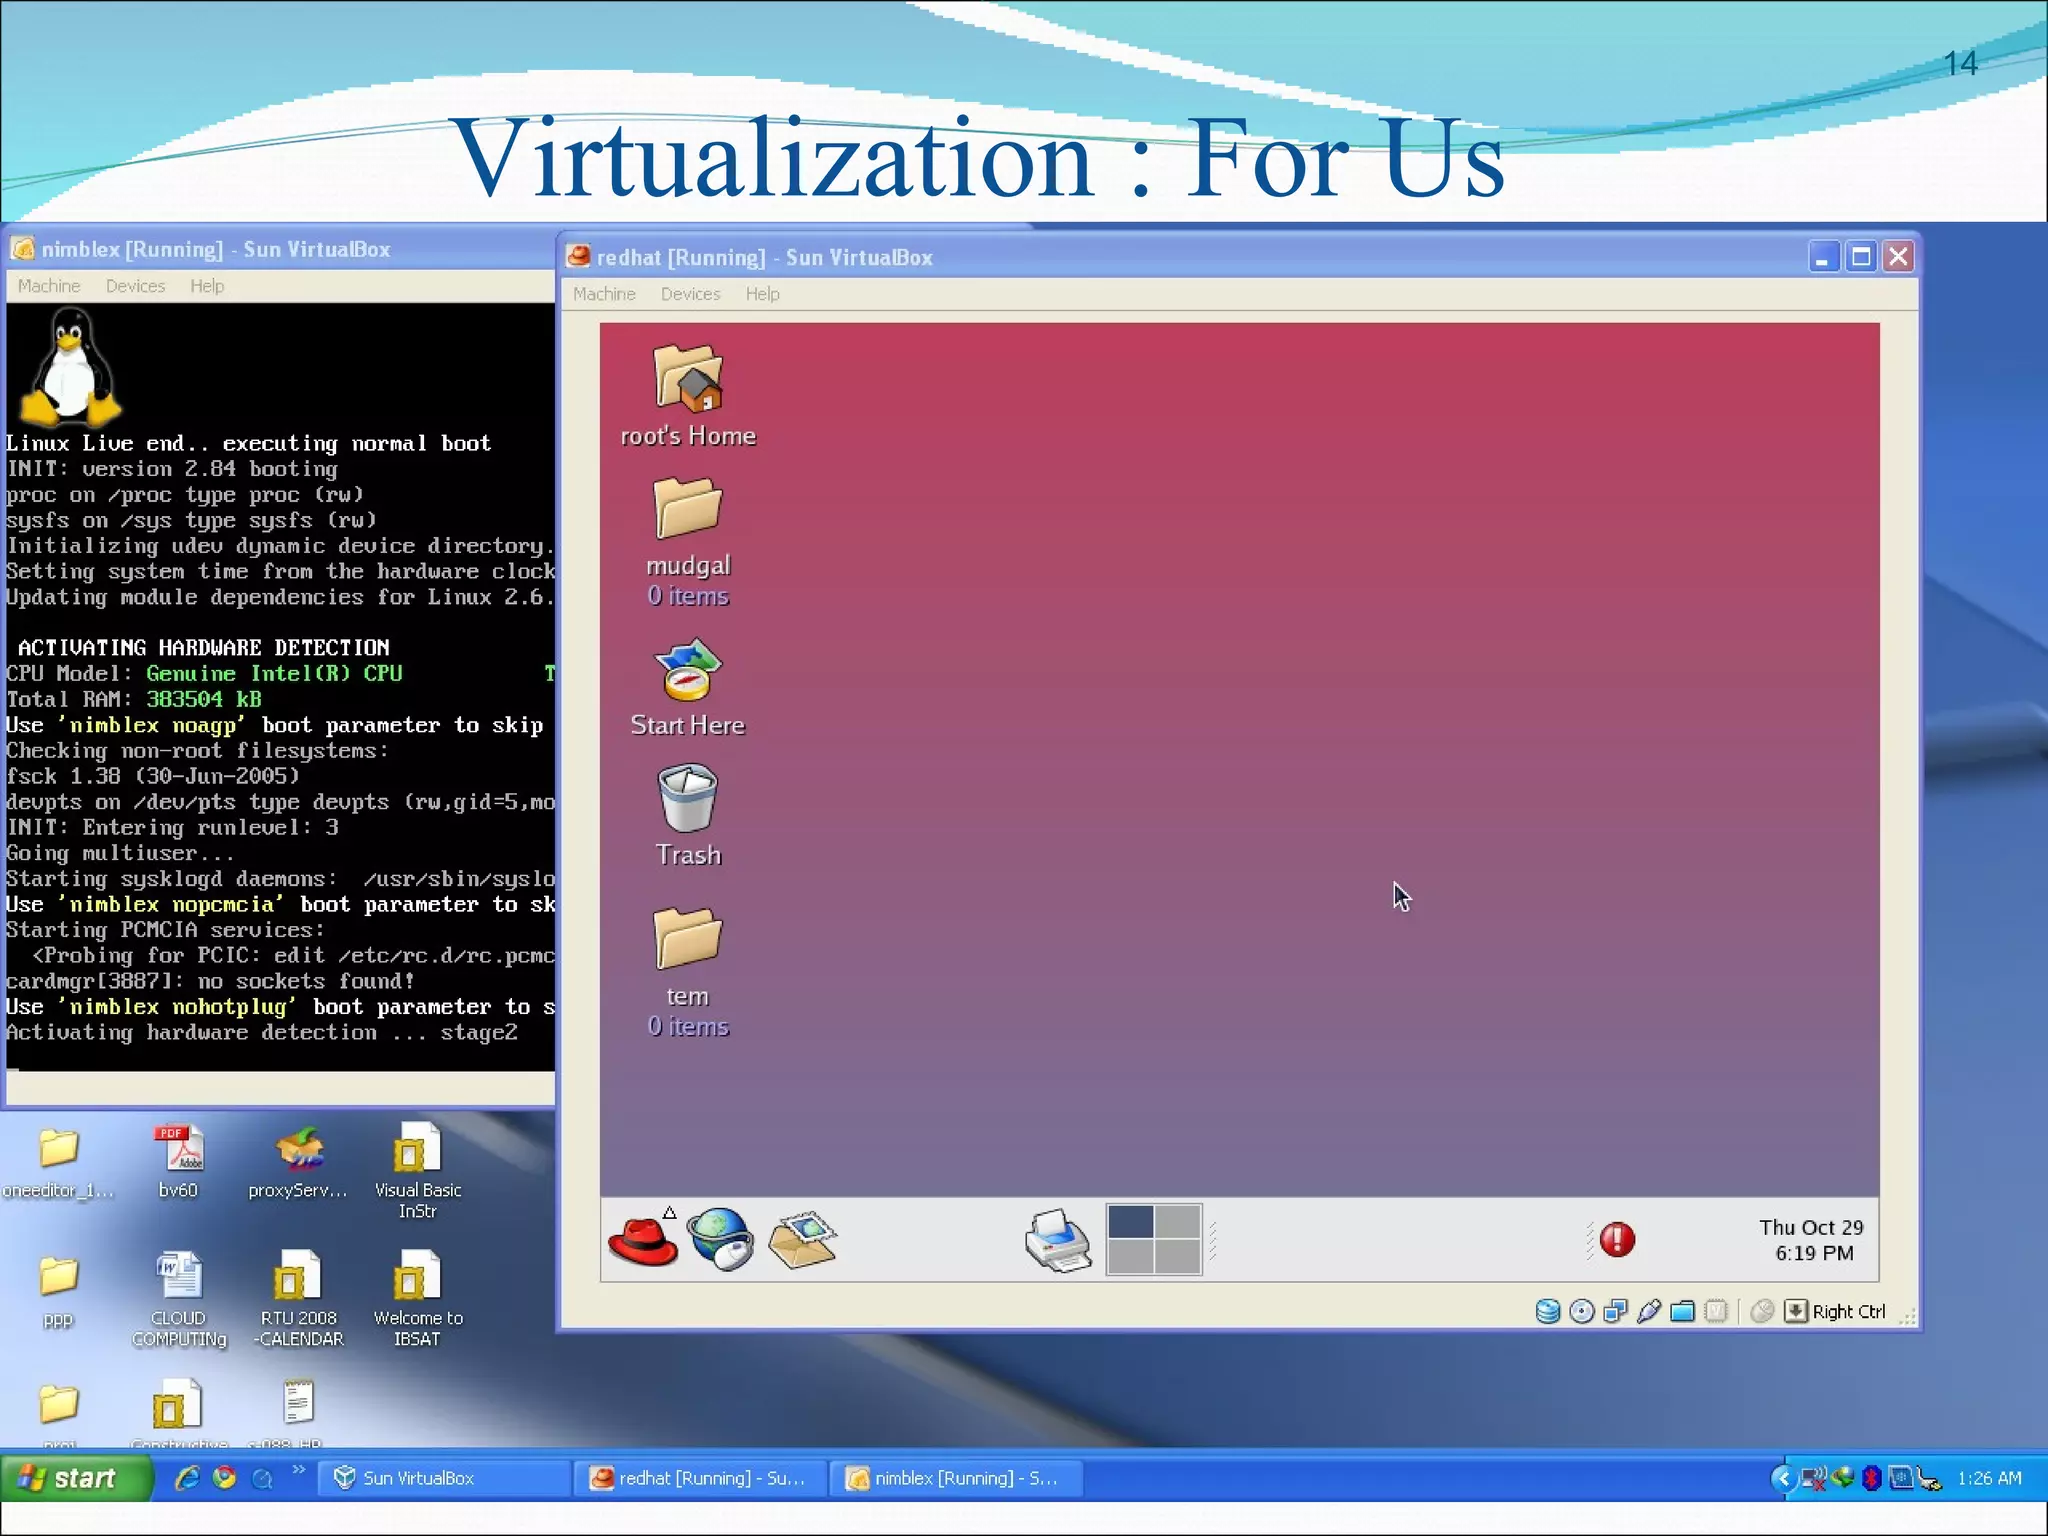This screenshot has width=2048, height=1536.
Task: Click the nimblex VirtualBox window title bar
Action: pos(280,249)
